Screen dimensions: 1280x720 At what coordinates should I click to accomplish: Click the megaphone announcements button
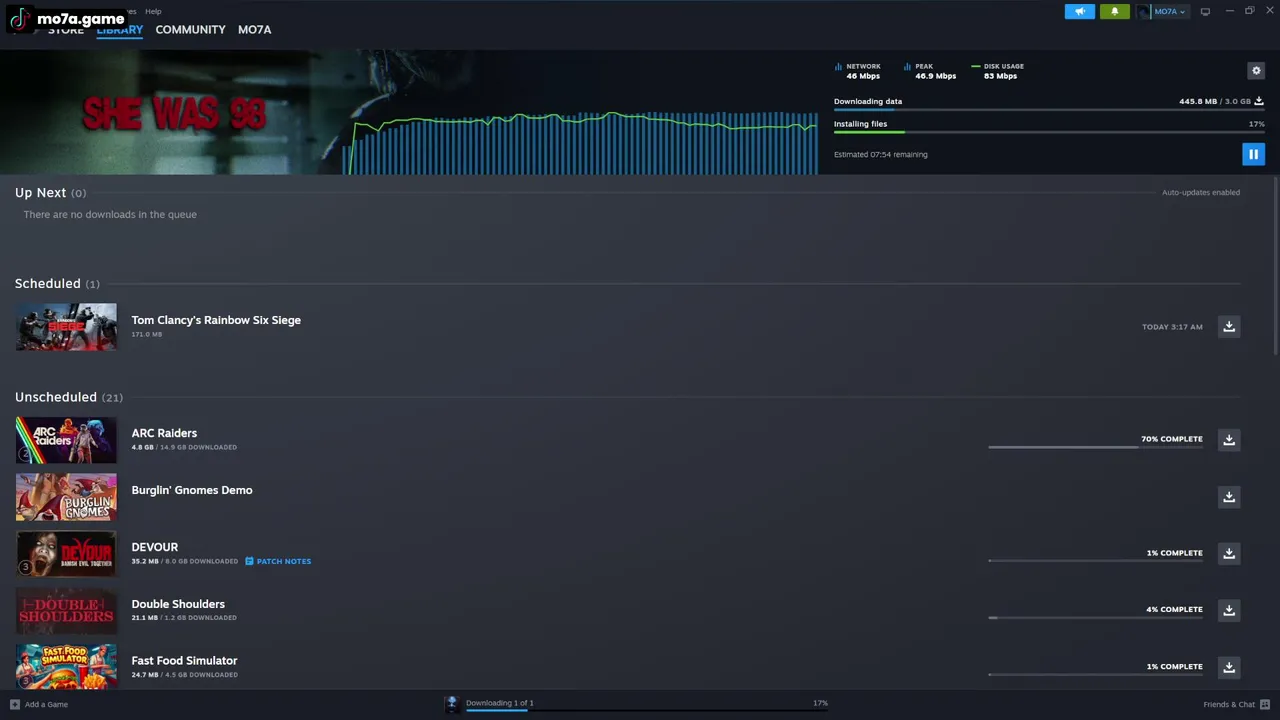(1080, 11)
